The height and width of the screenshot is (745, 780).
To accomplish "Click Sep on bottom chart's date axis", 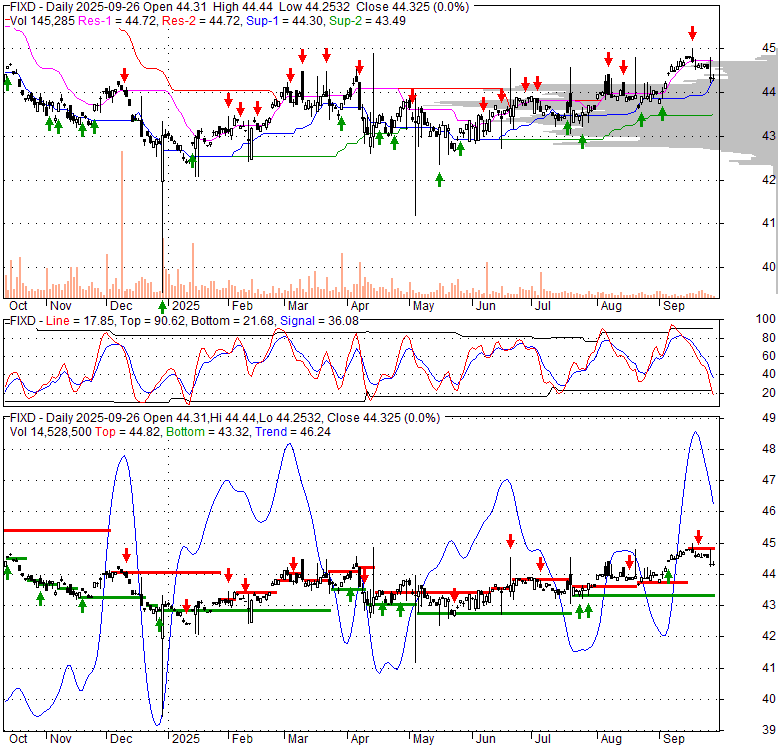I will 674,739.
